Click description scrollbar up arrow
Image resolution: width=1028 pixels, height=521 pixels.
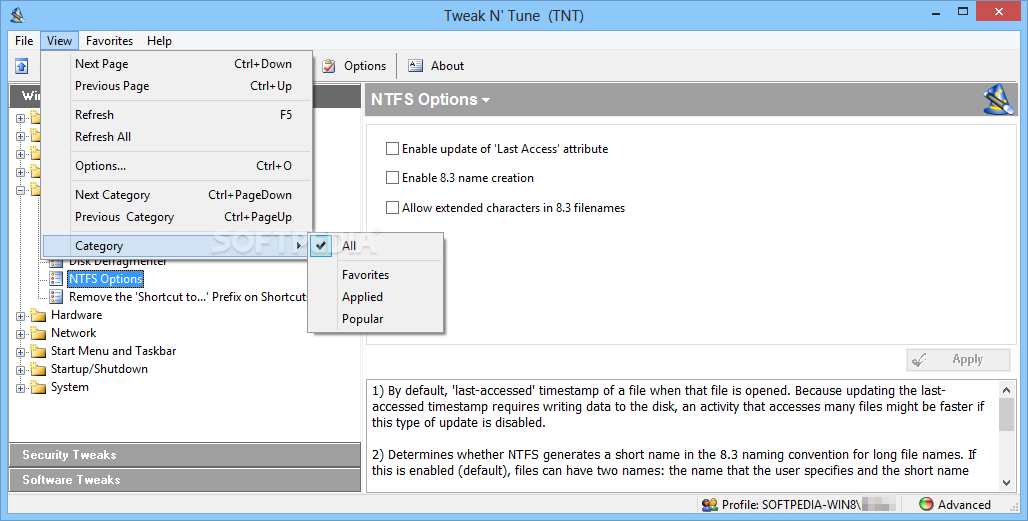1006,390
